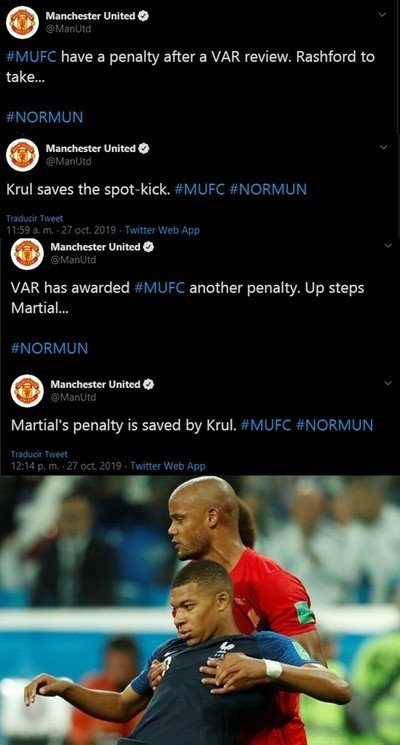Click verified badge on first tweet

coord(143,16)
